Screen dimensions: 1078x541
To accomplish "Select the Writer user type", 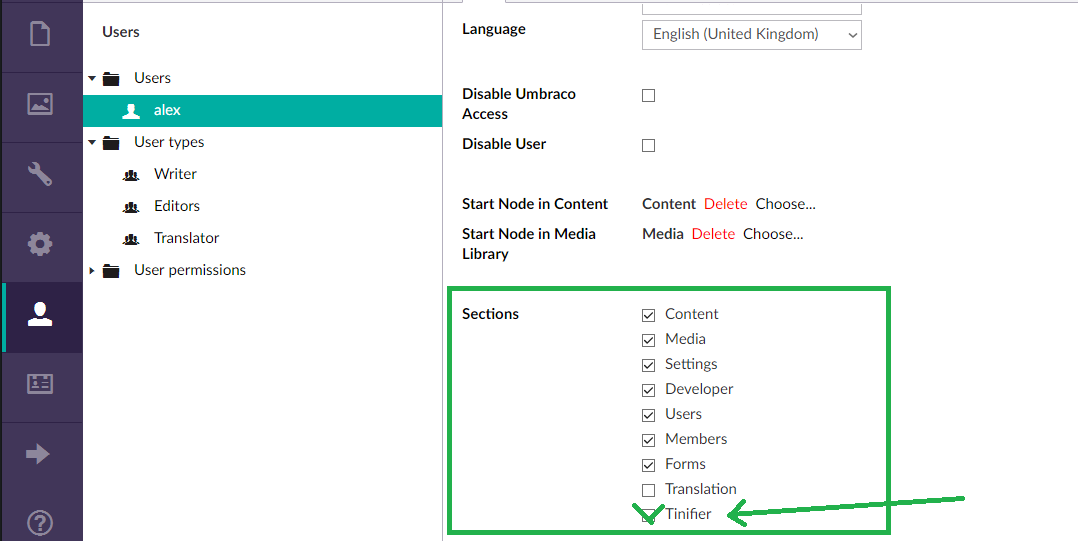I will point(175,174).
